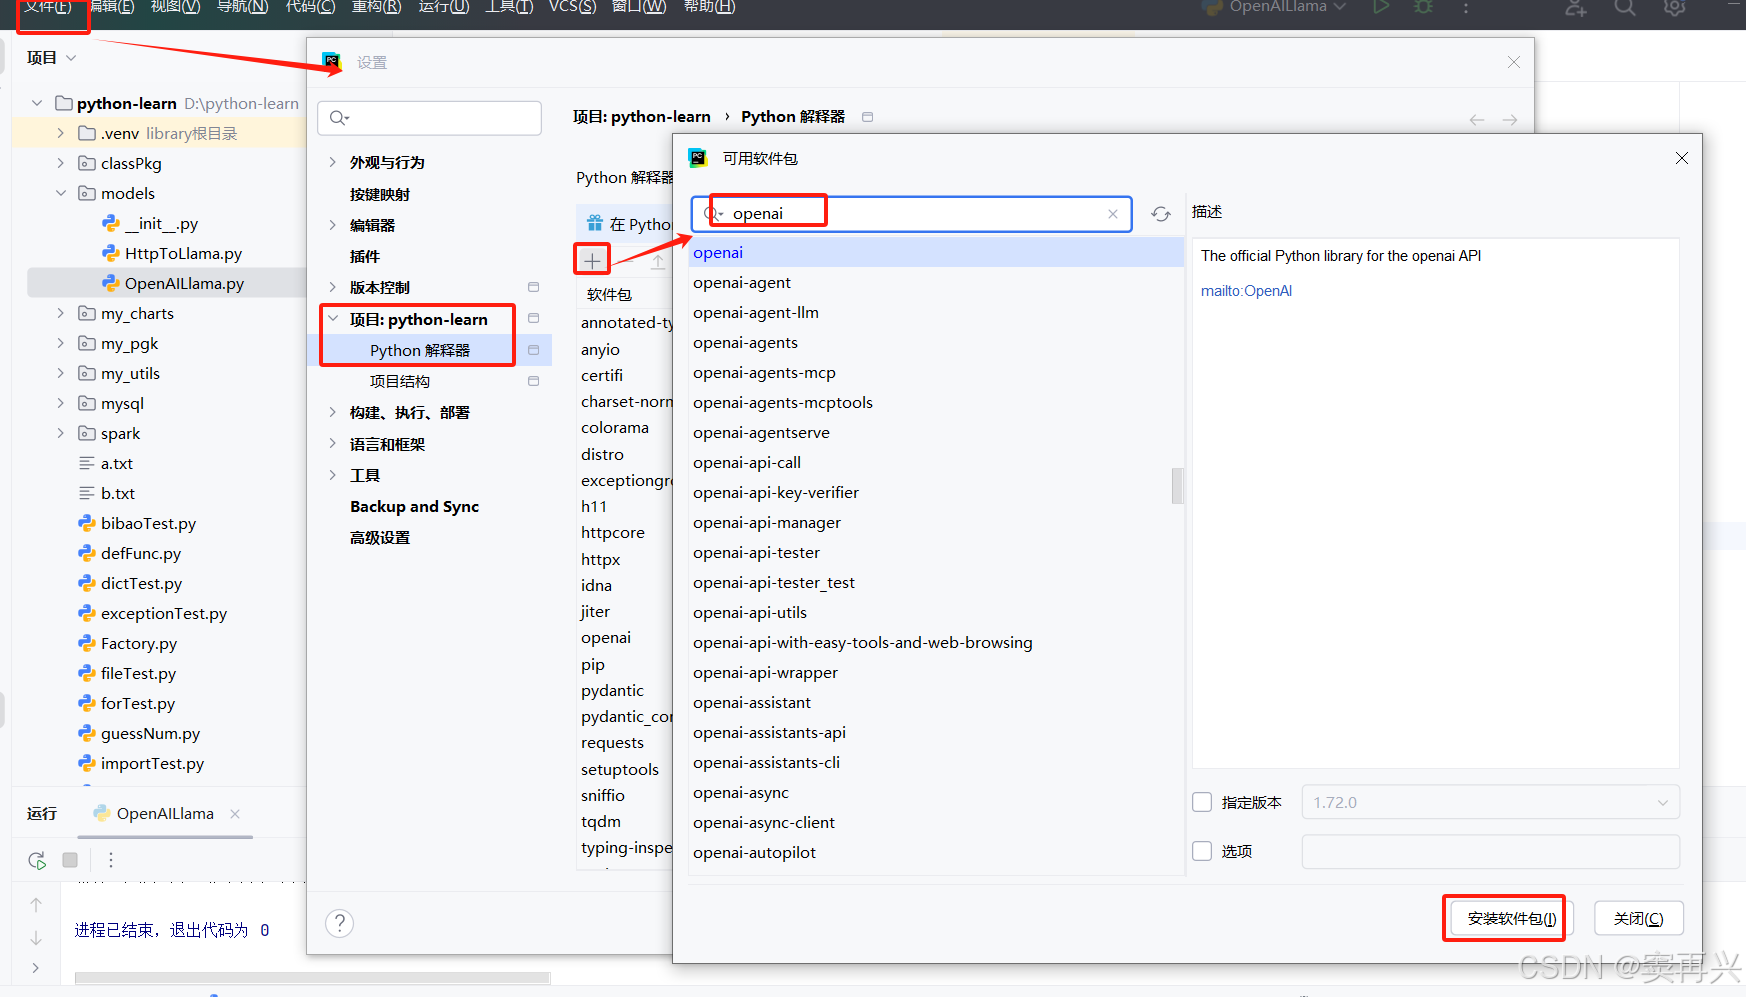Screen dimensions: 1746x997
Task: Click the 安装软件包(I) button
Action: (x=1511, y=919)
